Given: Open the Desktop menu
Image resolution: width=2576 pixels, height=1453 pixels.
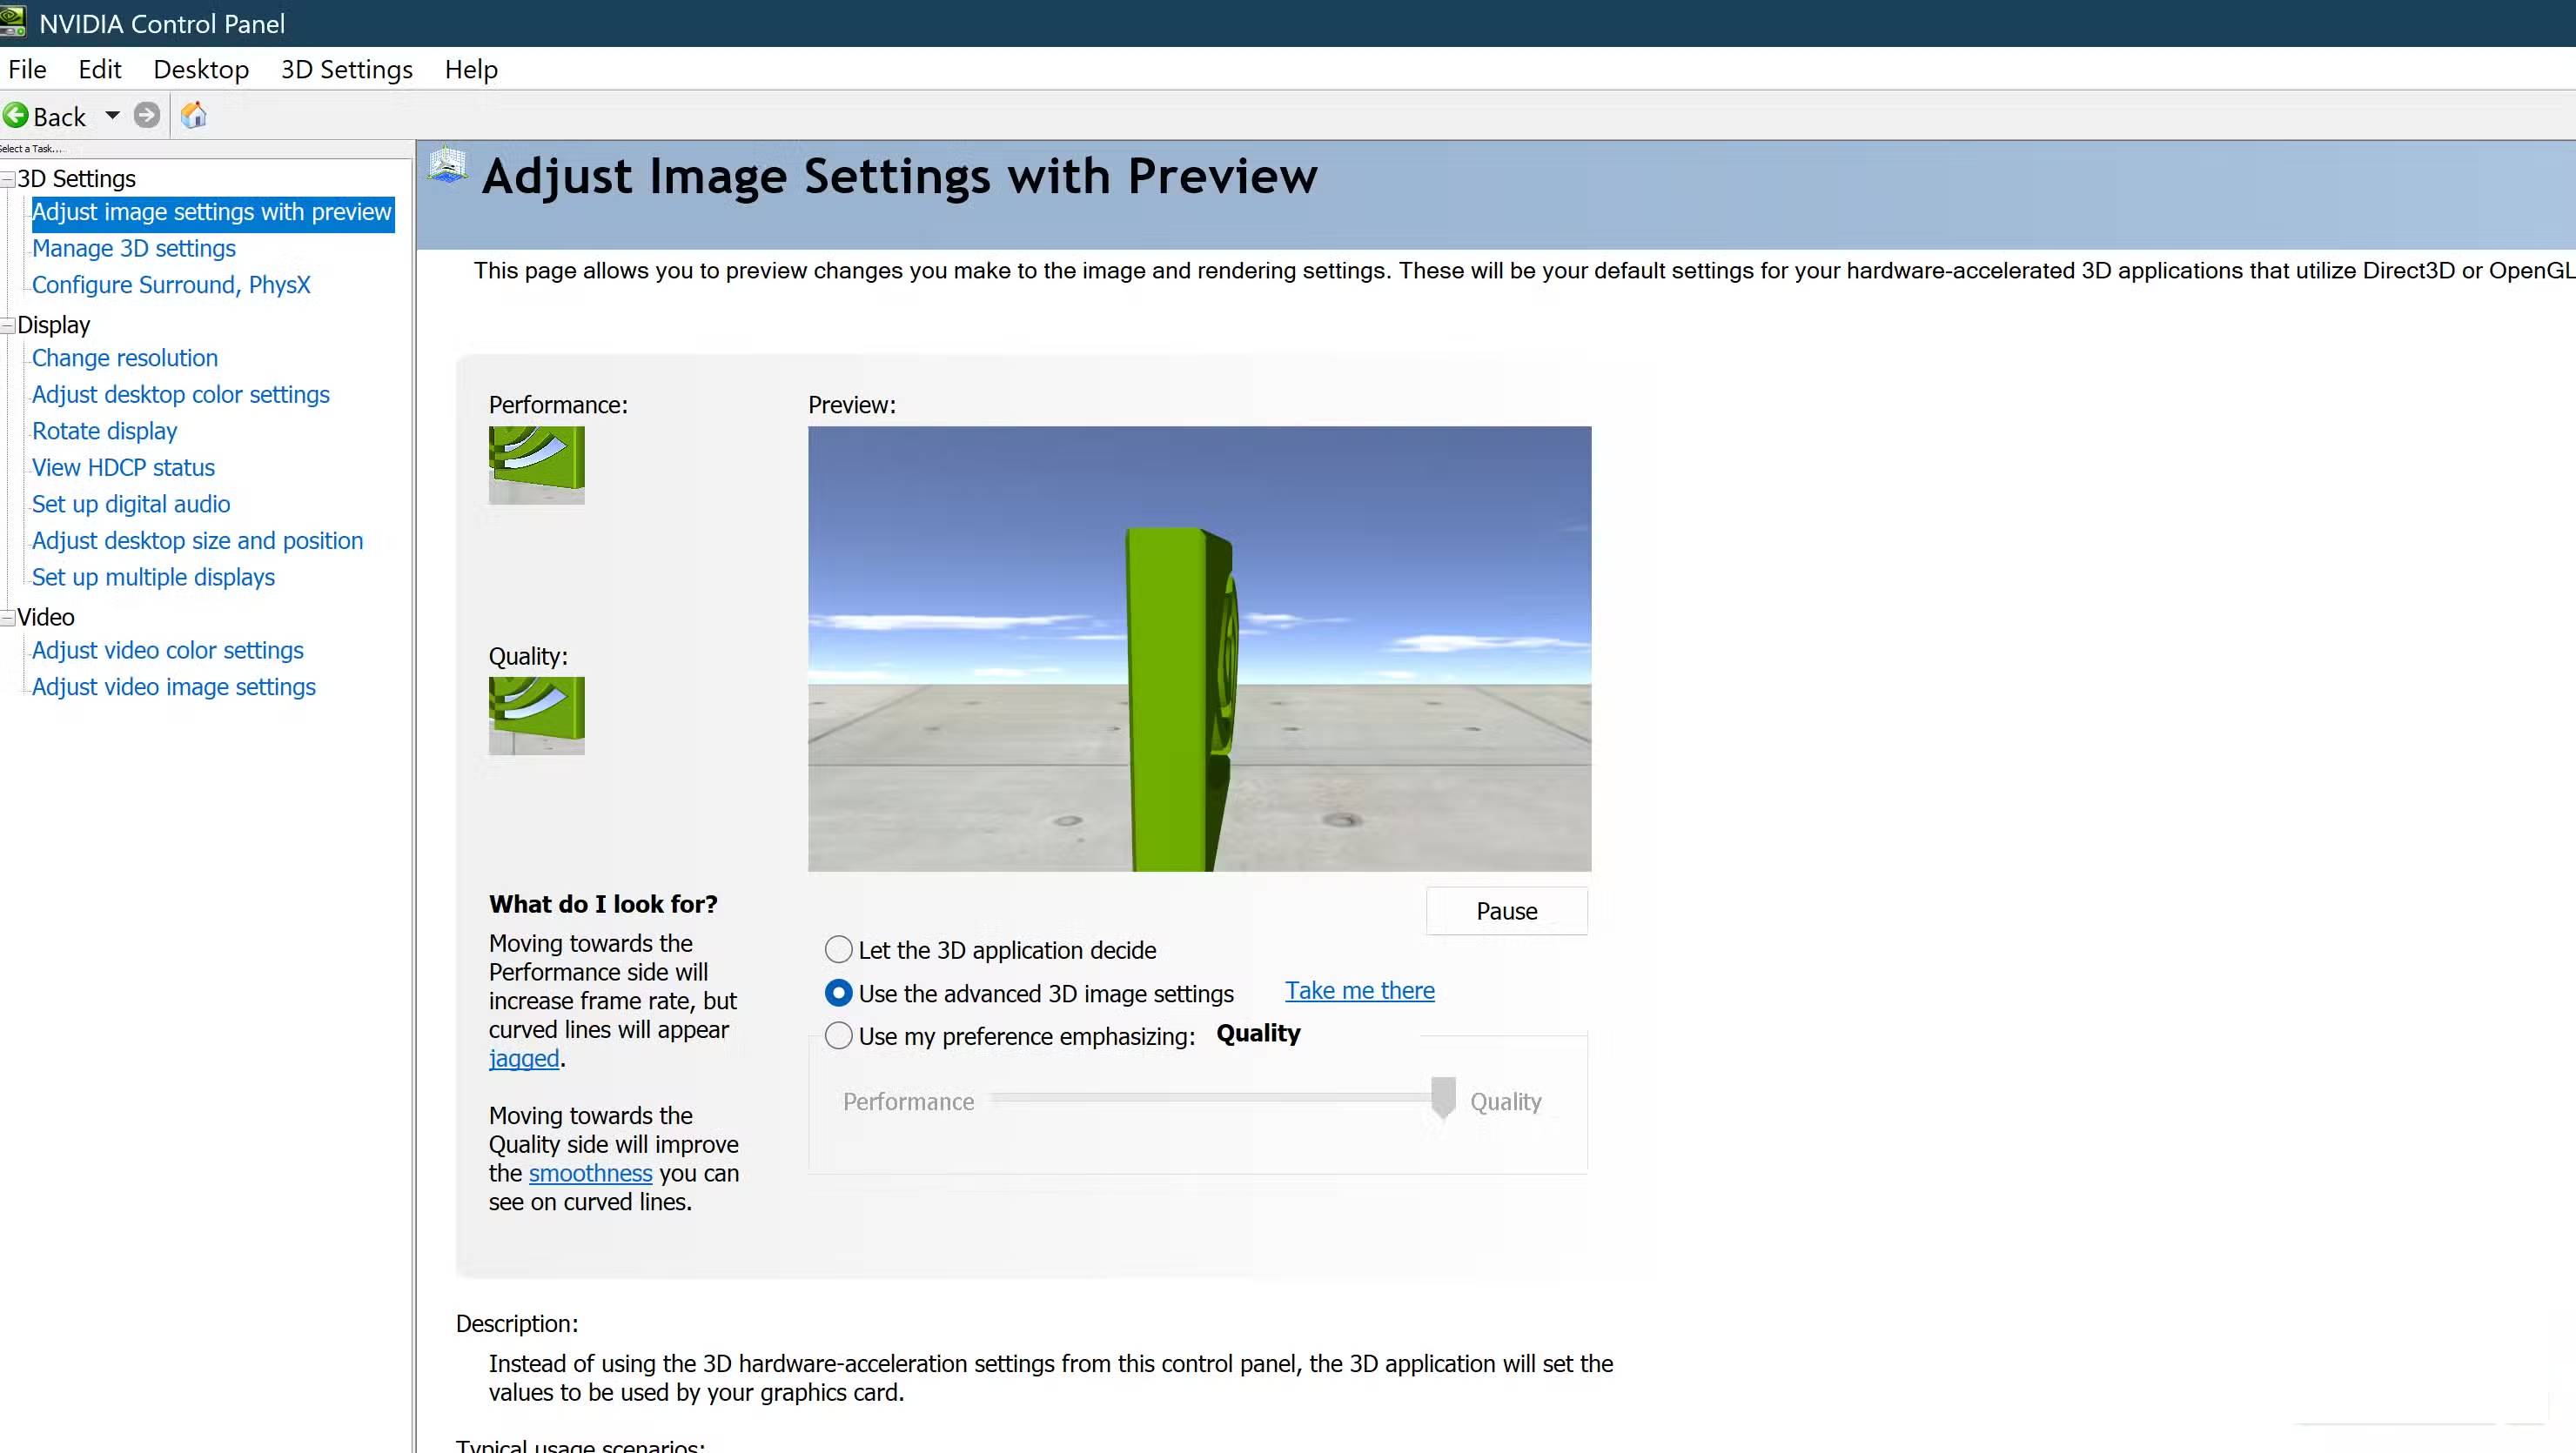Looking at the screenshot, I should click(x=200, y=69).
